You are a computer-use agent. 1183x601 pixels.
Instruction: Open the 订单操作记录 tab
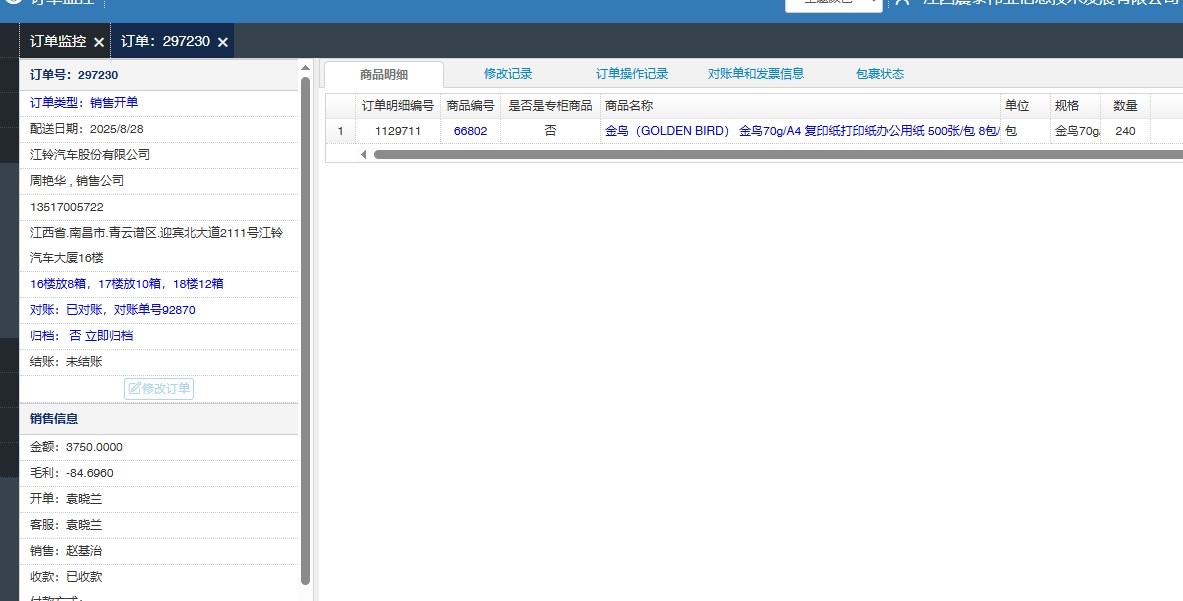[632, 74]
